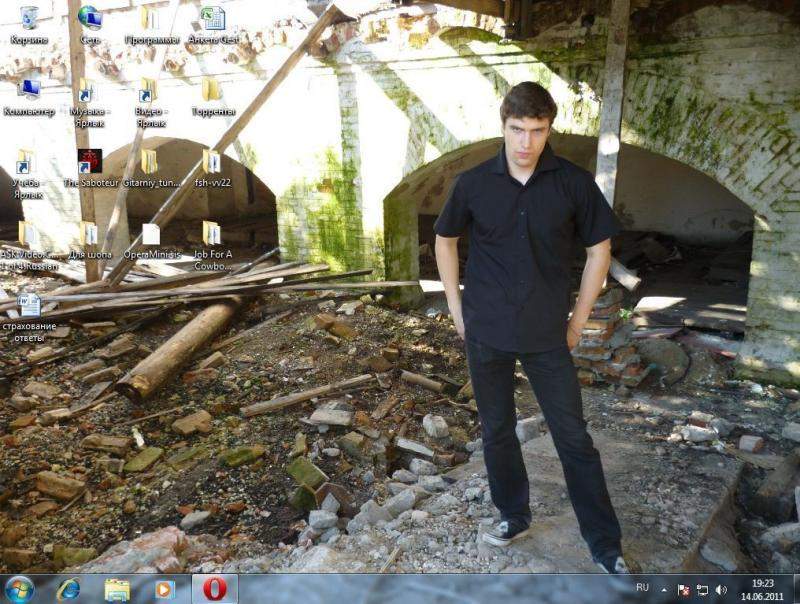Click the Windows Start button

(20, 589)
